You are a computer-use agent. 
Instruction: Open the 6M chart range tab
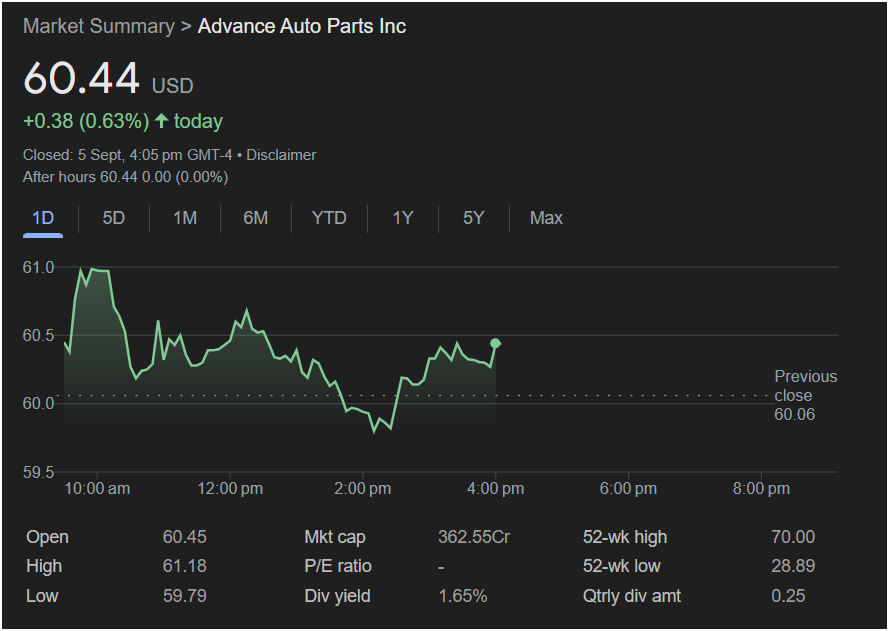[256, 218]
